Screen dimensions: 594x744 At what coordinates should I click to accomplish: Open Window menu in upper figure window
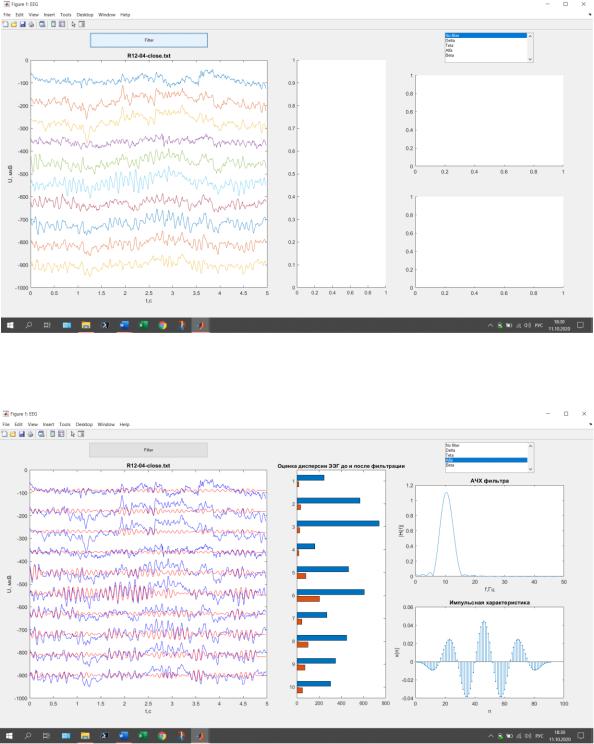(107, 15)
